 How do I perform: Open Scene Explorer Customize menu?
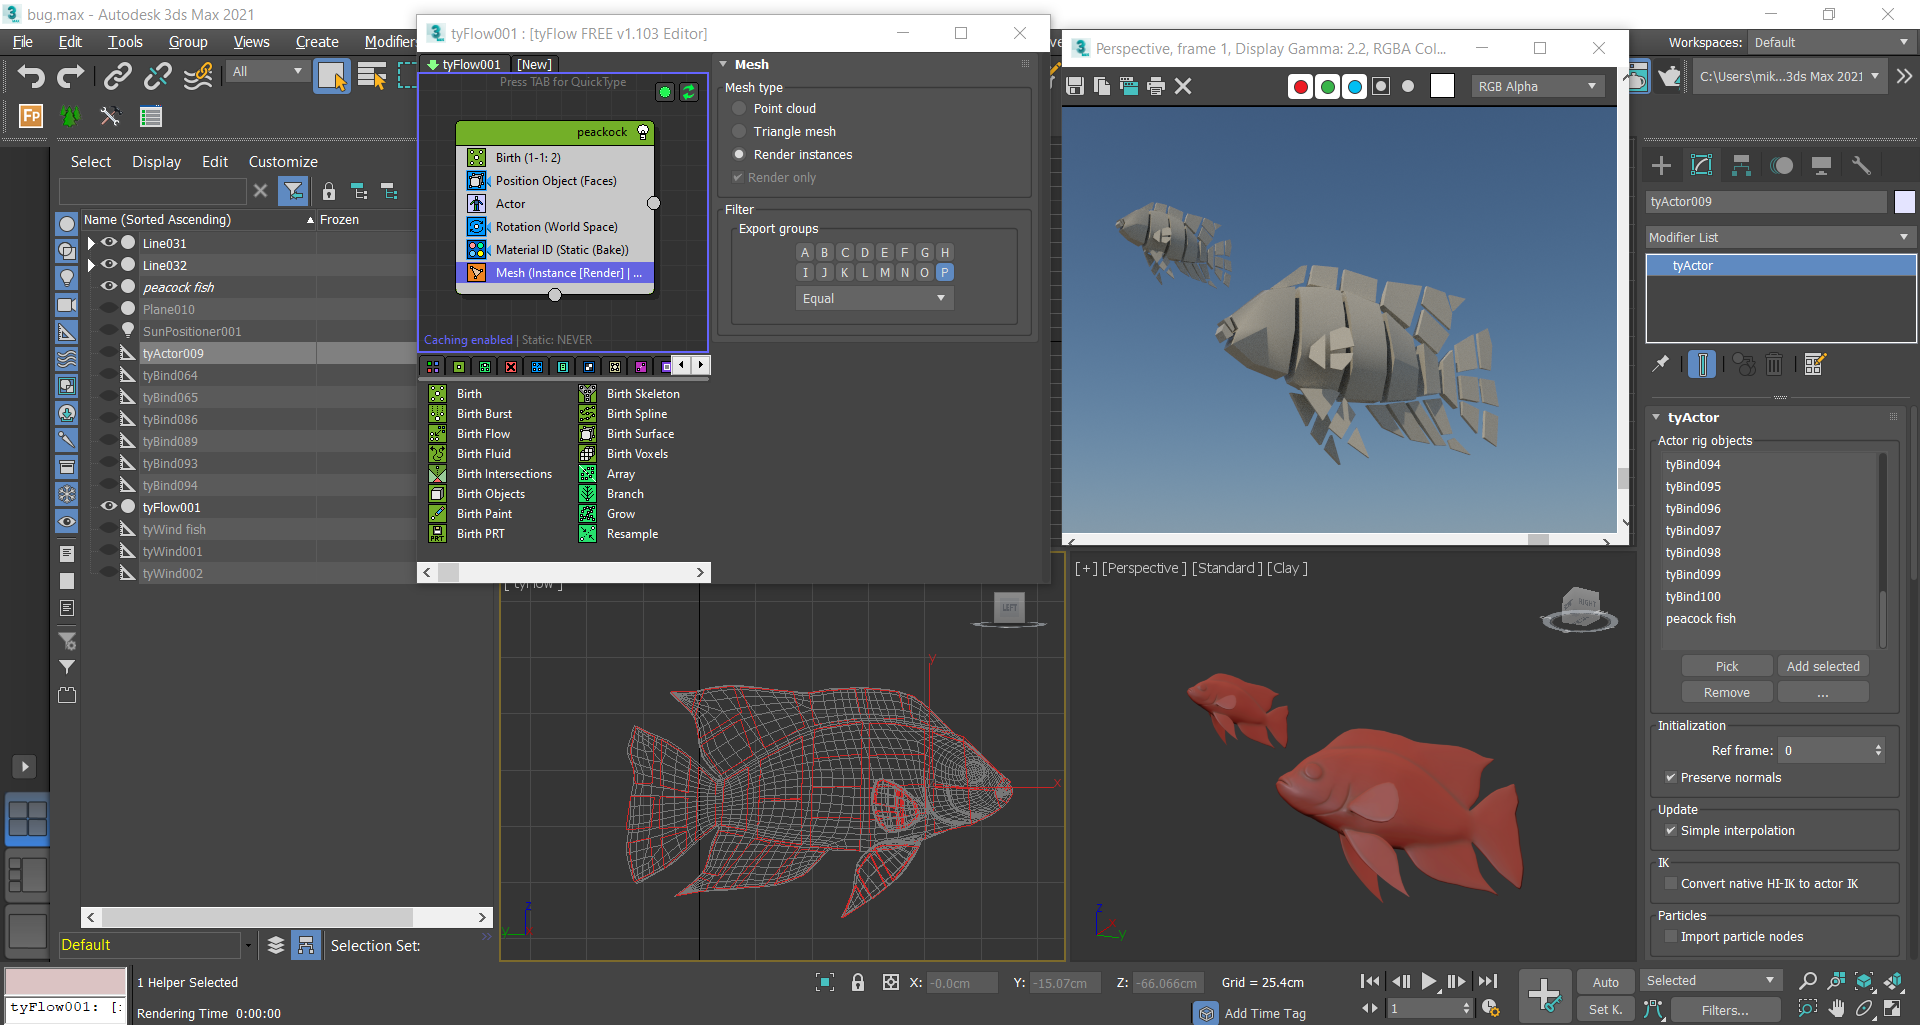(283, 162)
